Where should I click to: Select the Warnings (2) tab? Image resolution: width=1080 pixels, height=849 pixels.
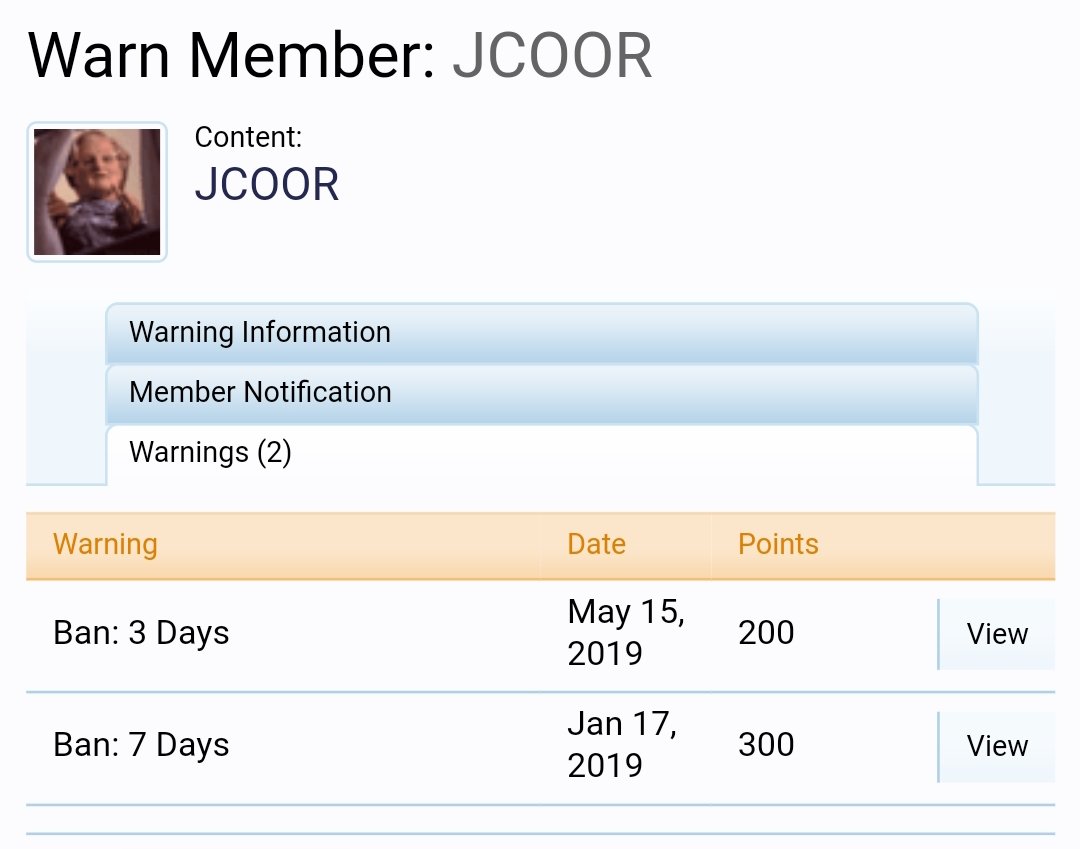pos(541,454)
